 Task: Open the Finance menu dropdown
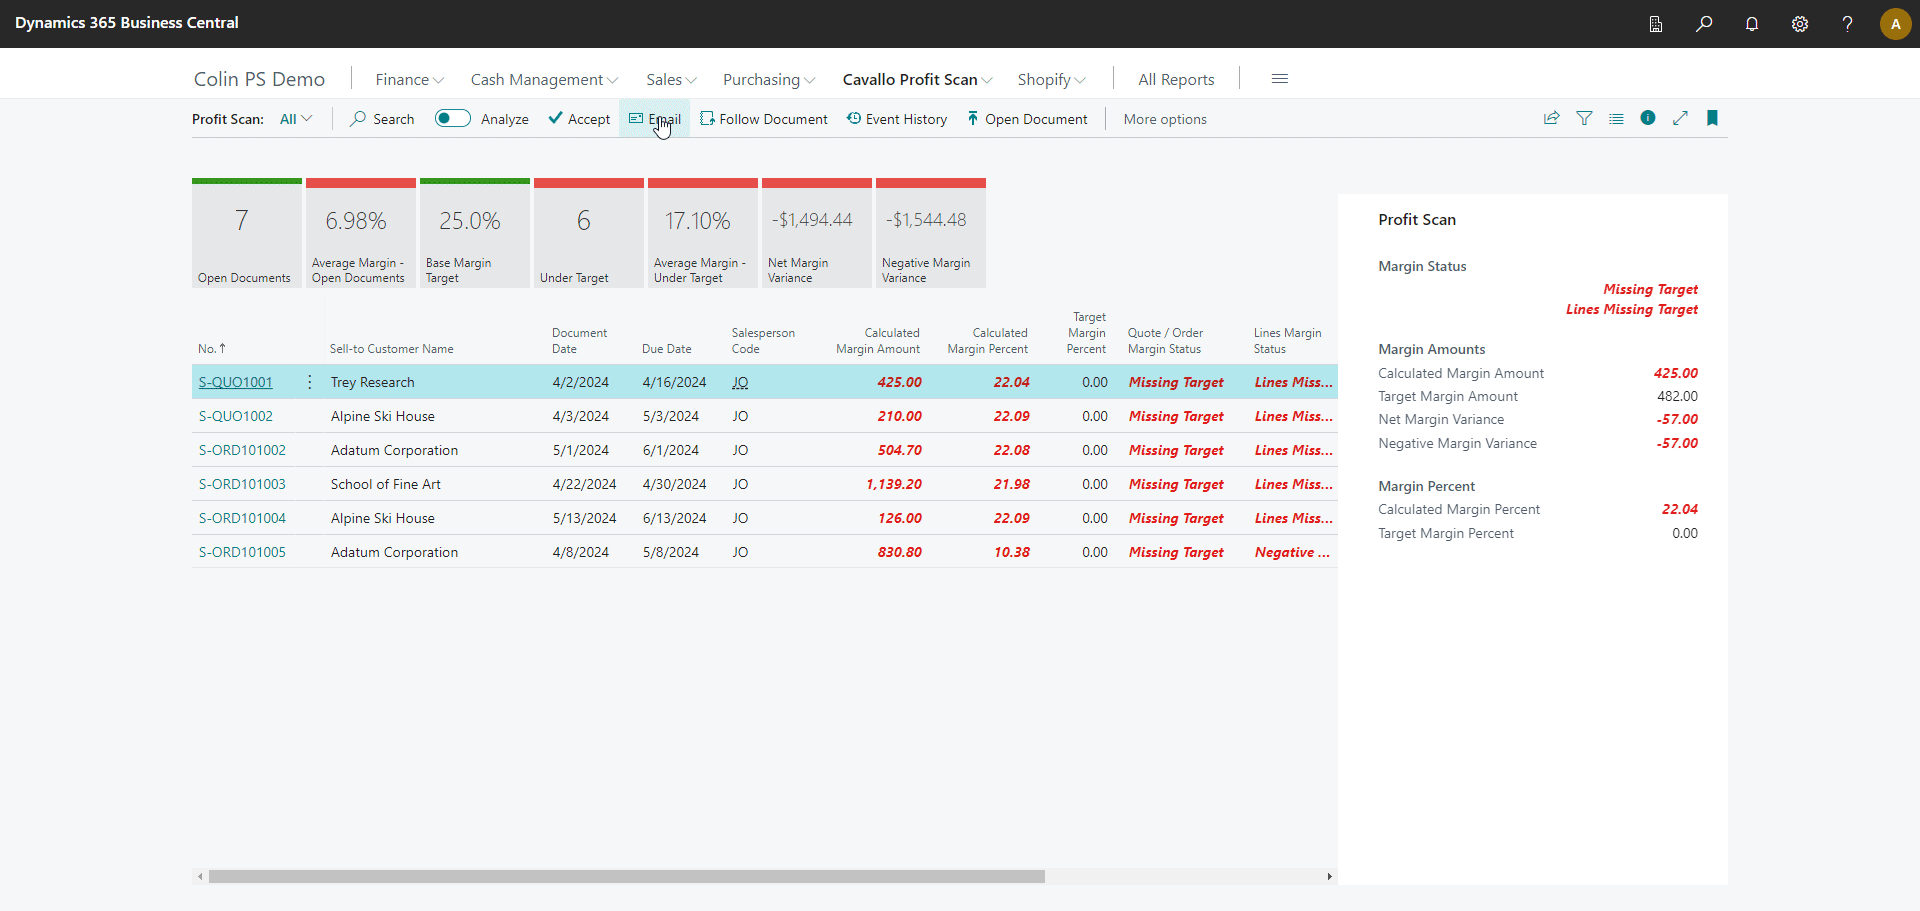pos(409,80)
